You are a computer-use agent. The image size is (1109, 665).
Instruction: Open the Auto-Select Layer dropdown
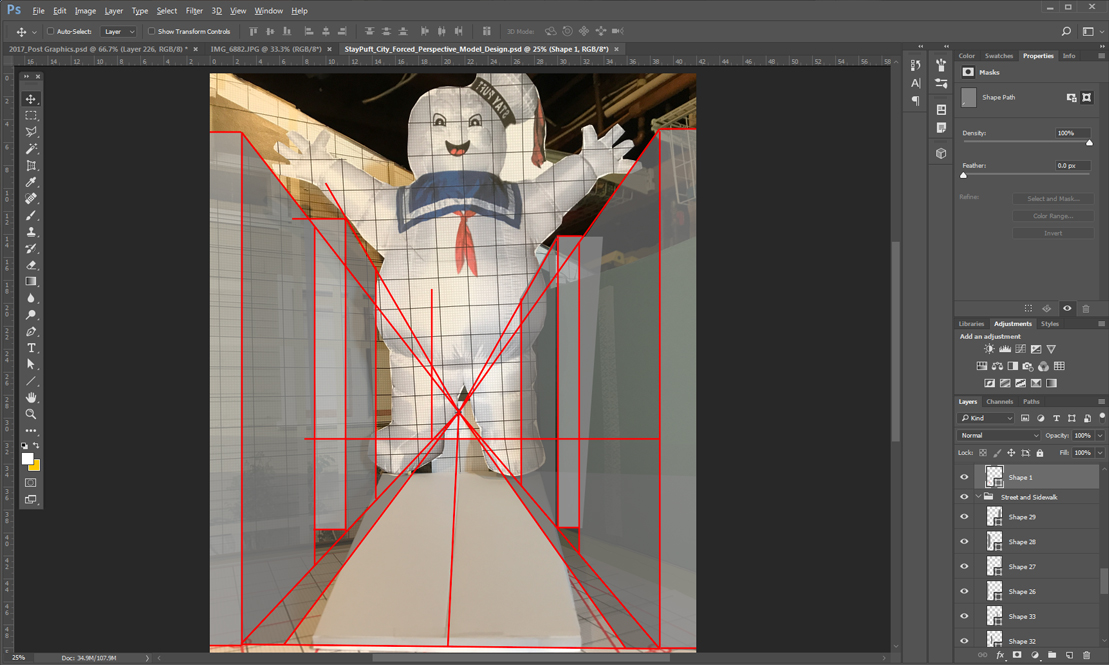click(118, 31)
